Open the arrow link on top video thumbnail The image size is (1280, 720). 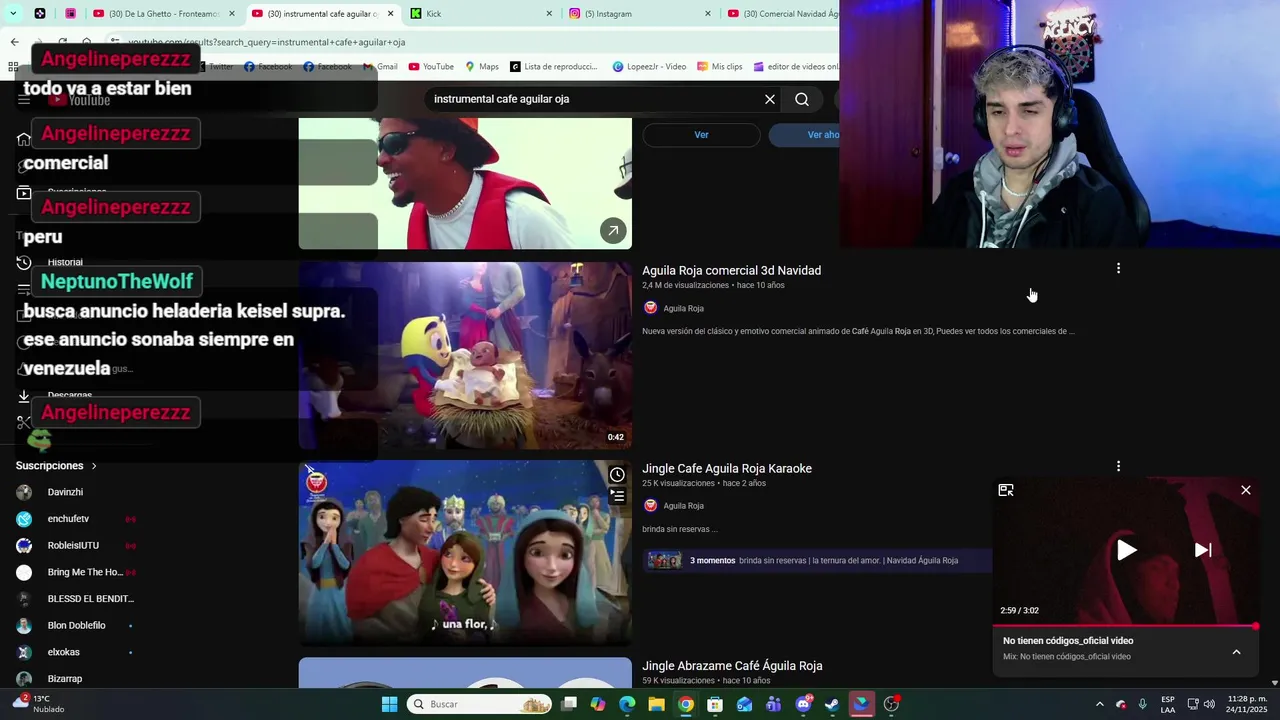point(613,230)
